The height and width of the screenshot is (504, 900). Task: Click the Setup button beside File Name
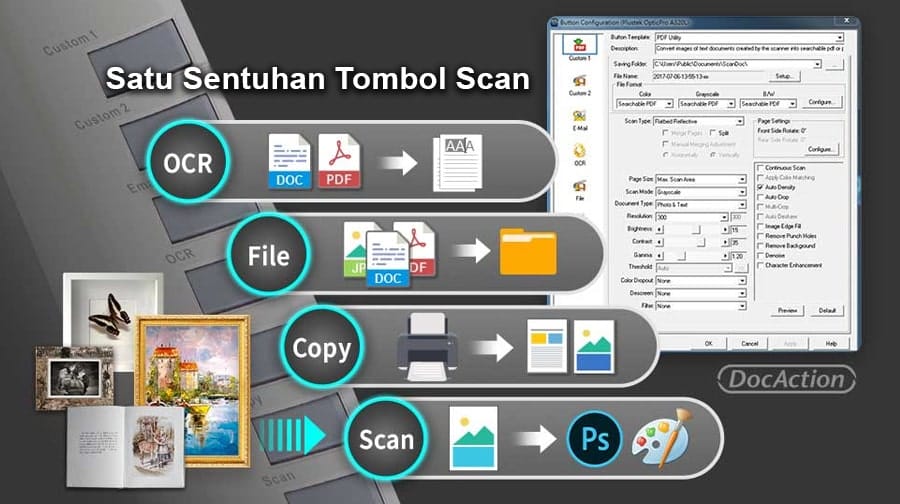(784, 76)
